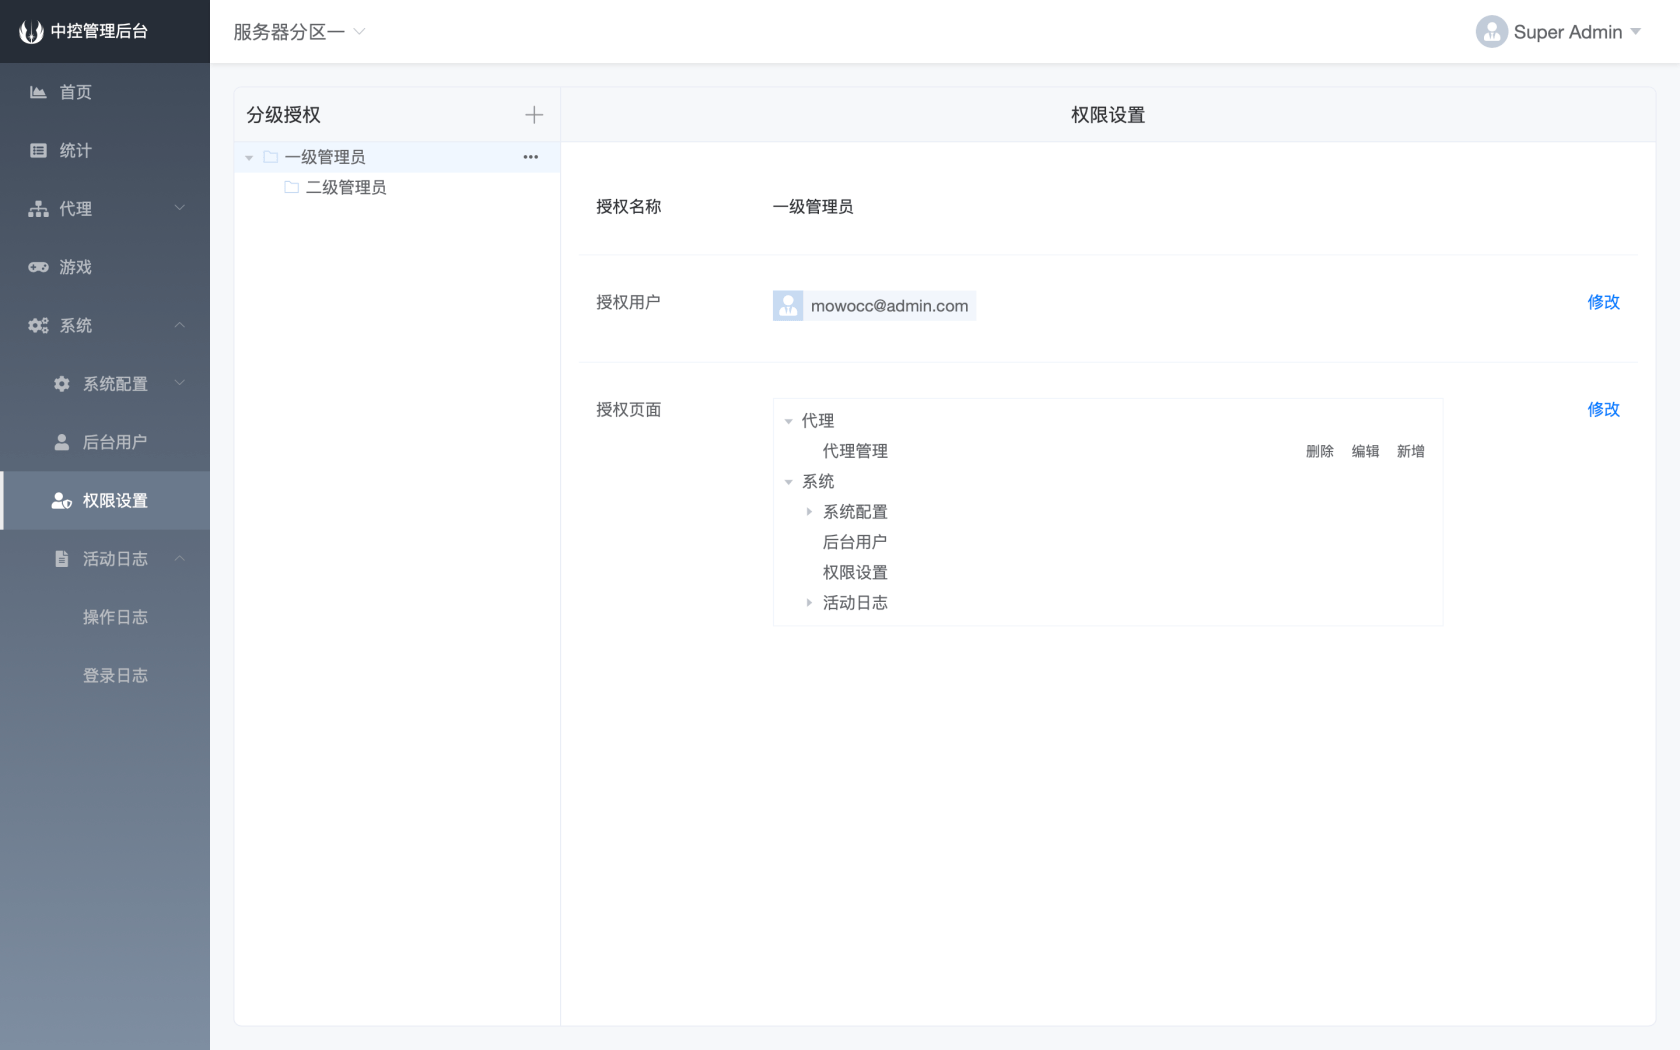Click 新增 permission on 代理管理 row
The width and height of the screenshot is (1680, 1050).
[1411, 451]
